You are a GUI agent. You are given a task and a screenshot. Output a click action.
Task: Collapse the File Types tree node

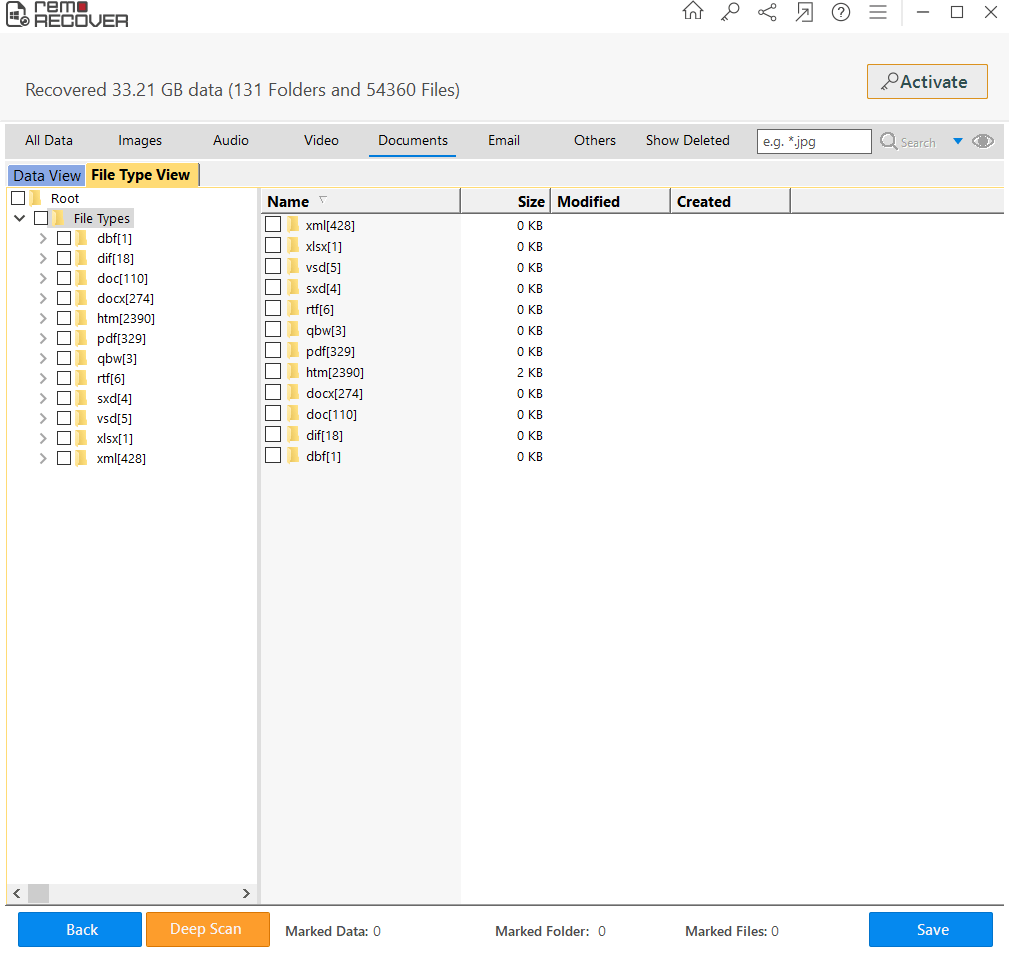20,218
